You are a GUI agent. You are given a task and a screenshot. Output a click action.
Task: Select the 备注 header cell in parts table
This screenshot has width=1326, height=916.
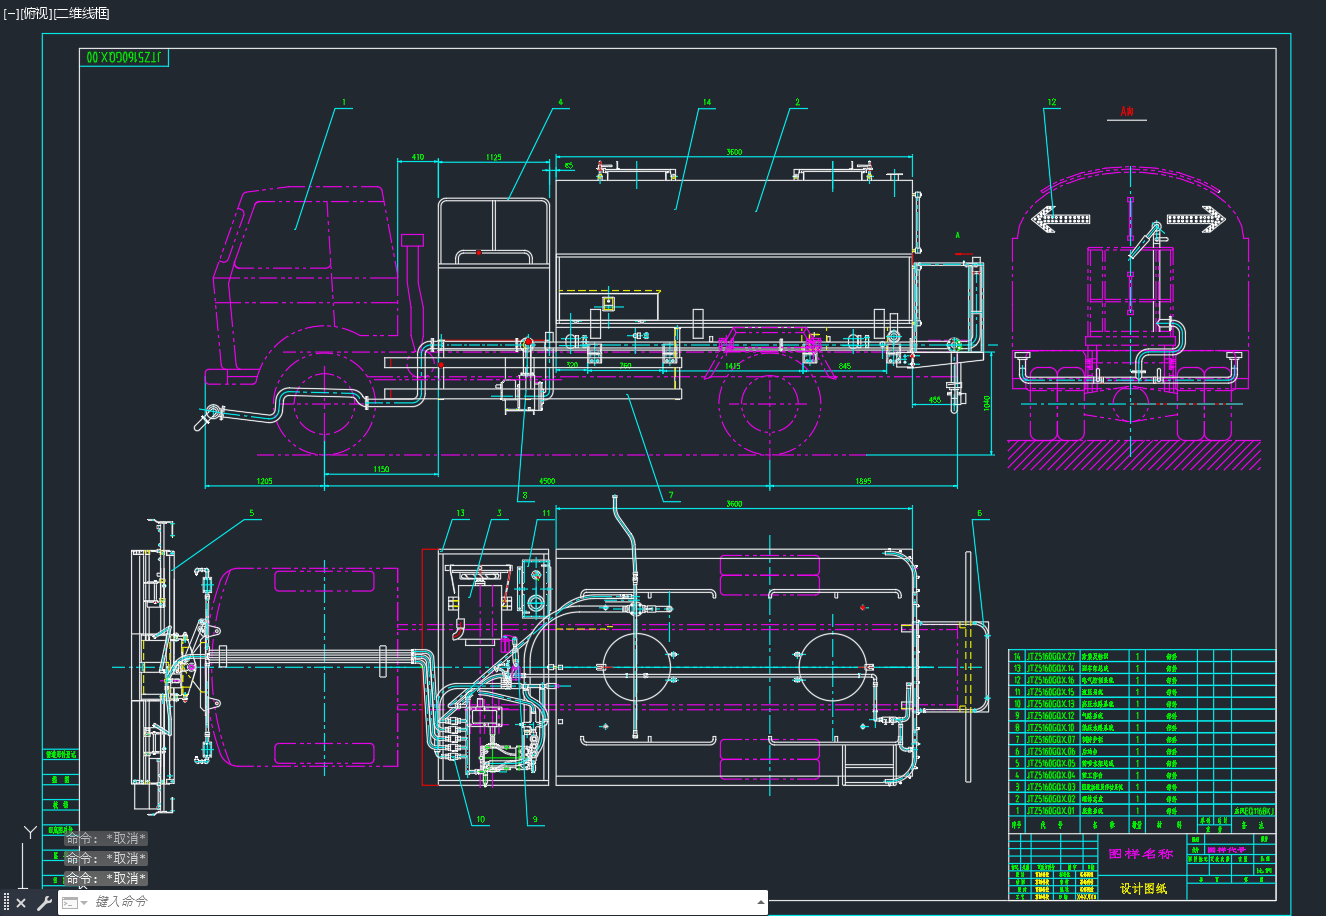click(1253, 826)
